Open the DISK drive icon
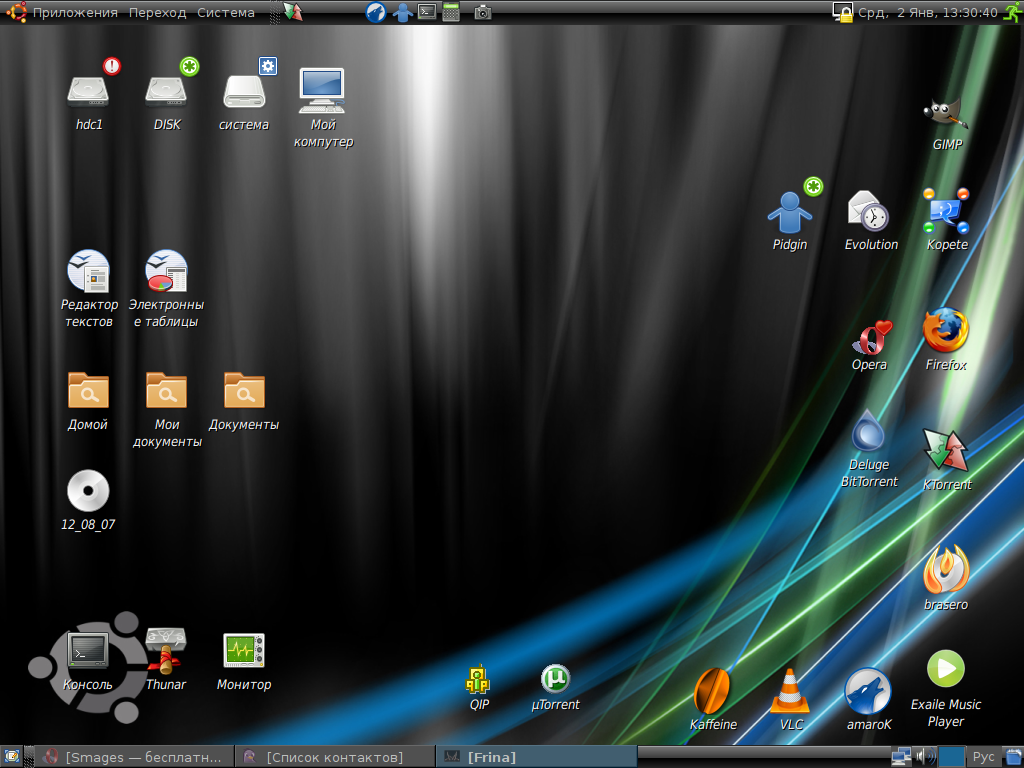 [166, 91]
